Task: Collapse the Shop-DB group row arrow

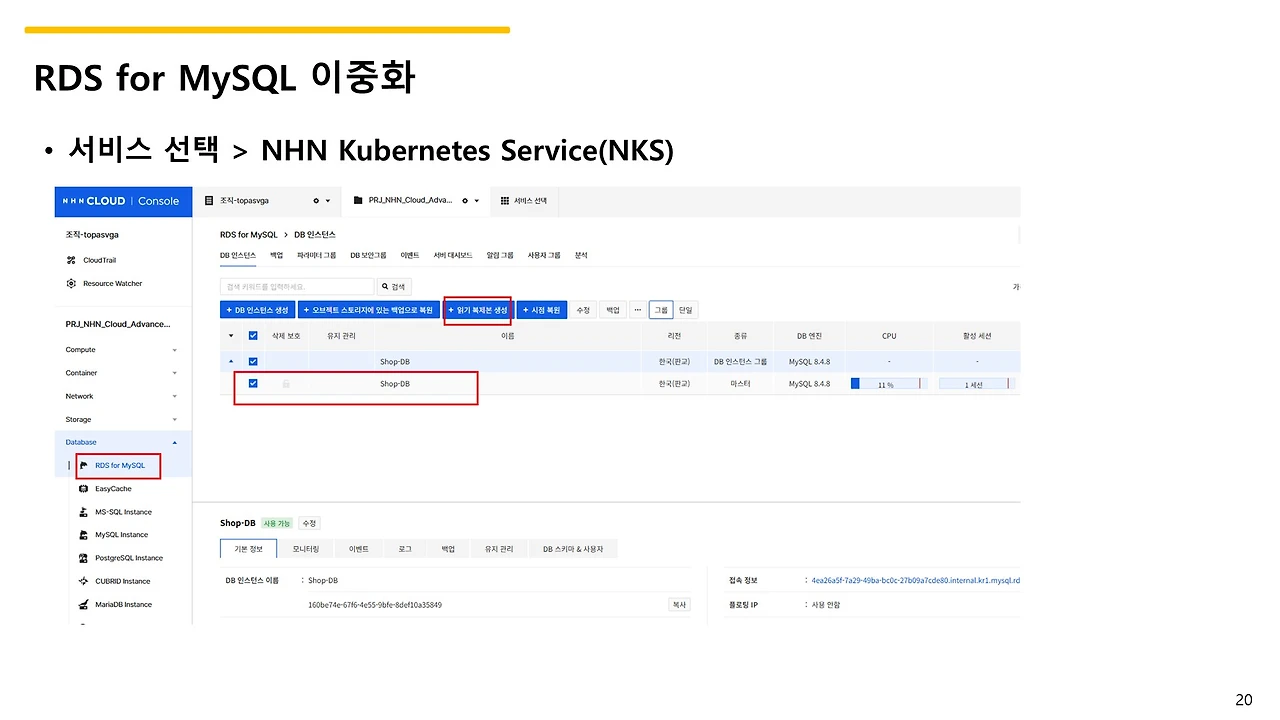Action: 232,361
